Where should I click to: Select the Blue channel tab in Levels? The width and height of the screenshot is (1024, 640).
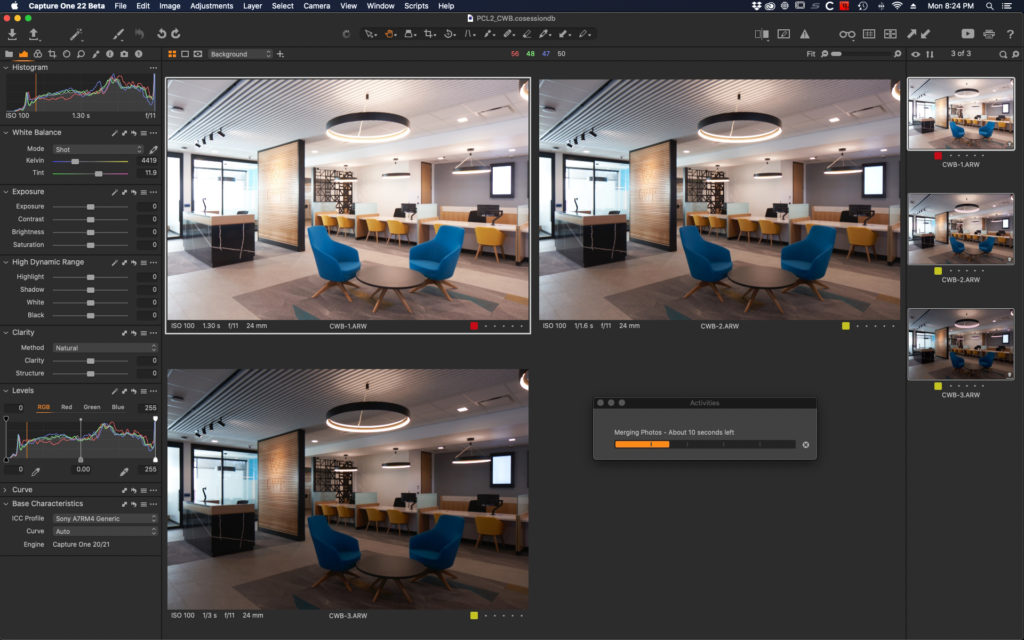click(118, 407)
